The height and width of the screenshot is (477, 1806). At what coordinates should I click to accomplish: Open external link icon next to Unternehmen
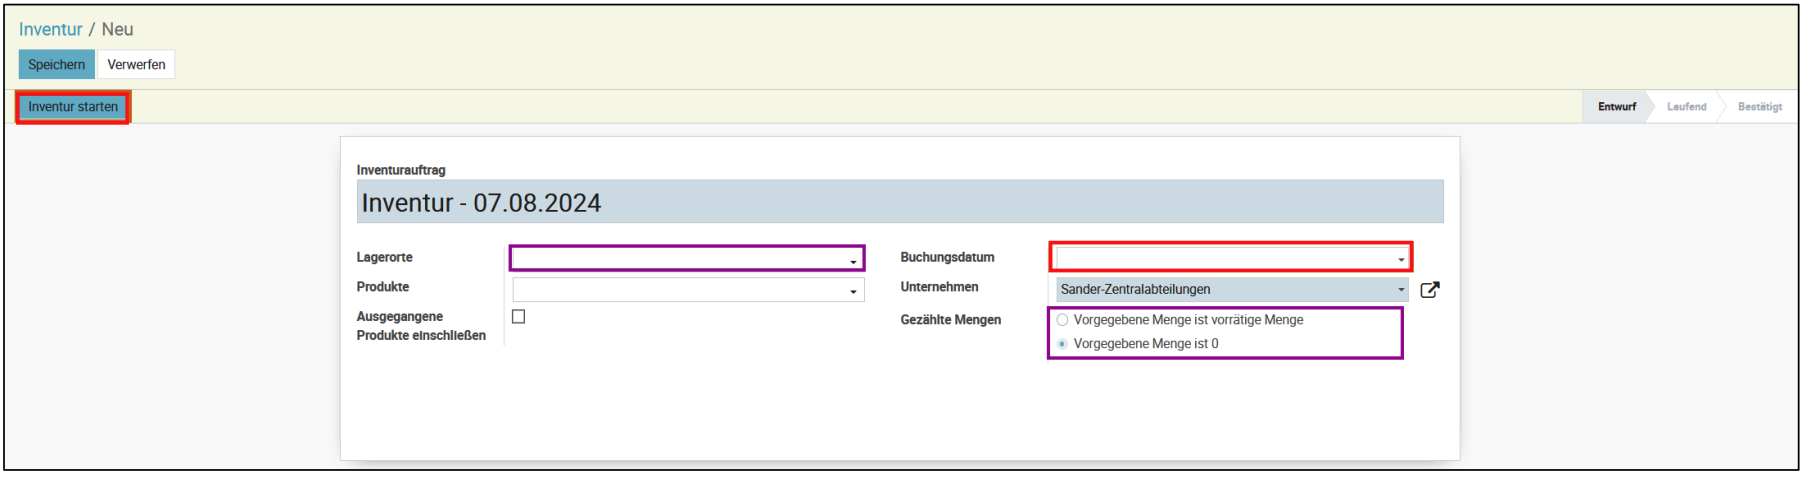pos(1429,290)
